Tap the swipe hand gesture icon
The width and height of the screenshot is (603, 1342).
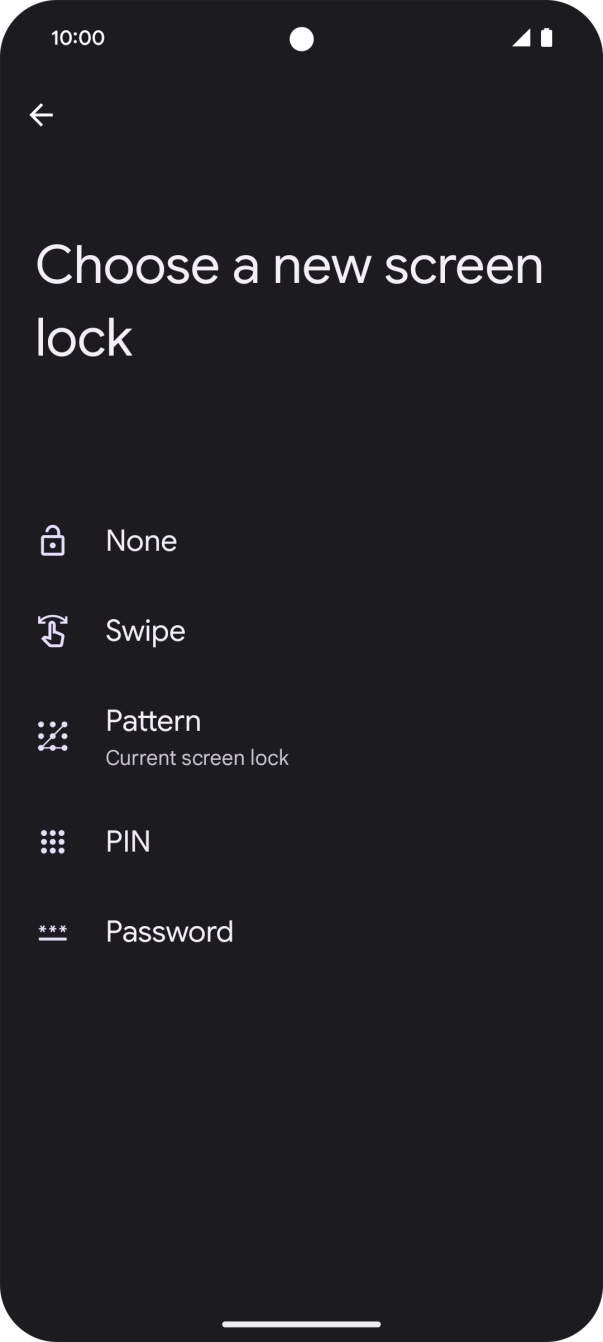pos(52,631)
